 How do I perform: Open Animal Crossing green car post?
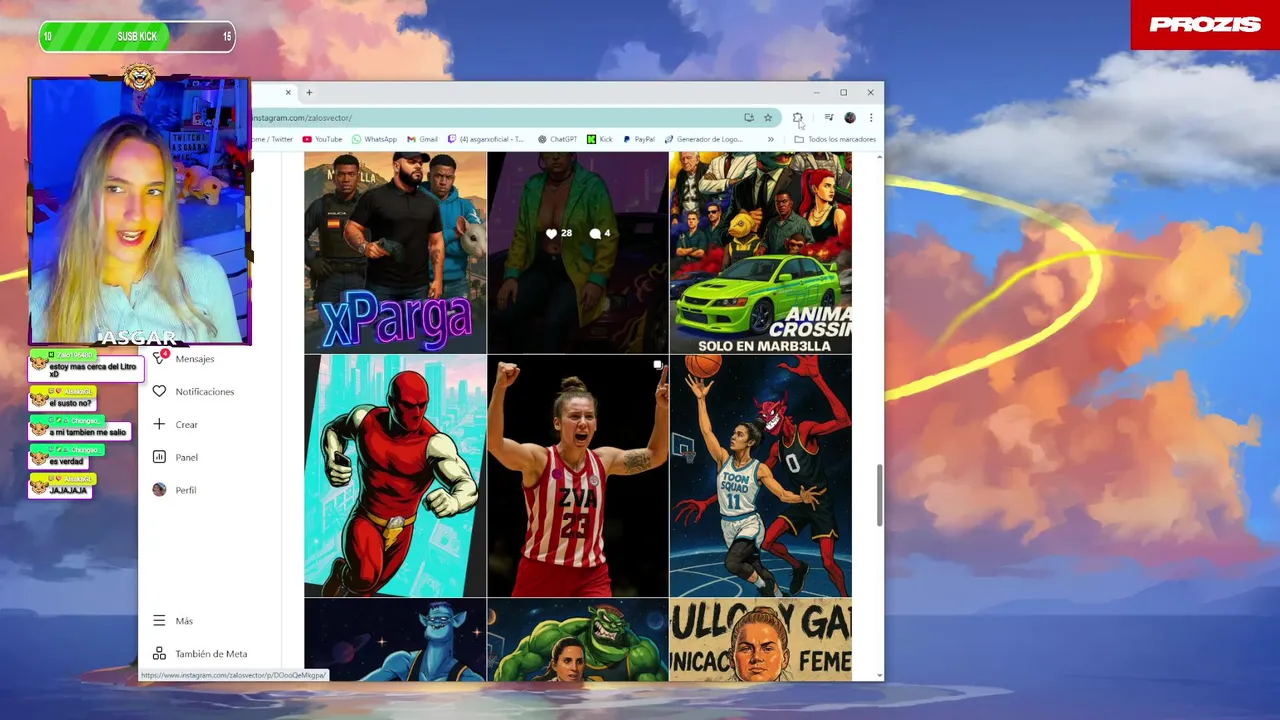pyautogui.click(x=761, y=253)
